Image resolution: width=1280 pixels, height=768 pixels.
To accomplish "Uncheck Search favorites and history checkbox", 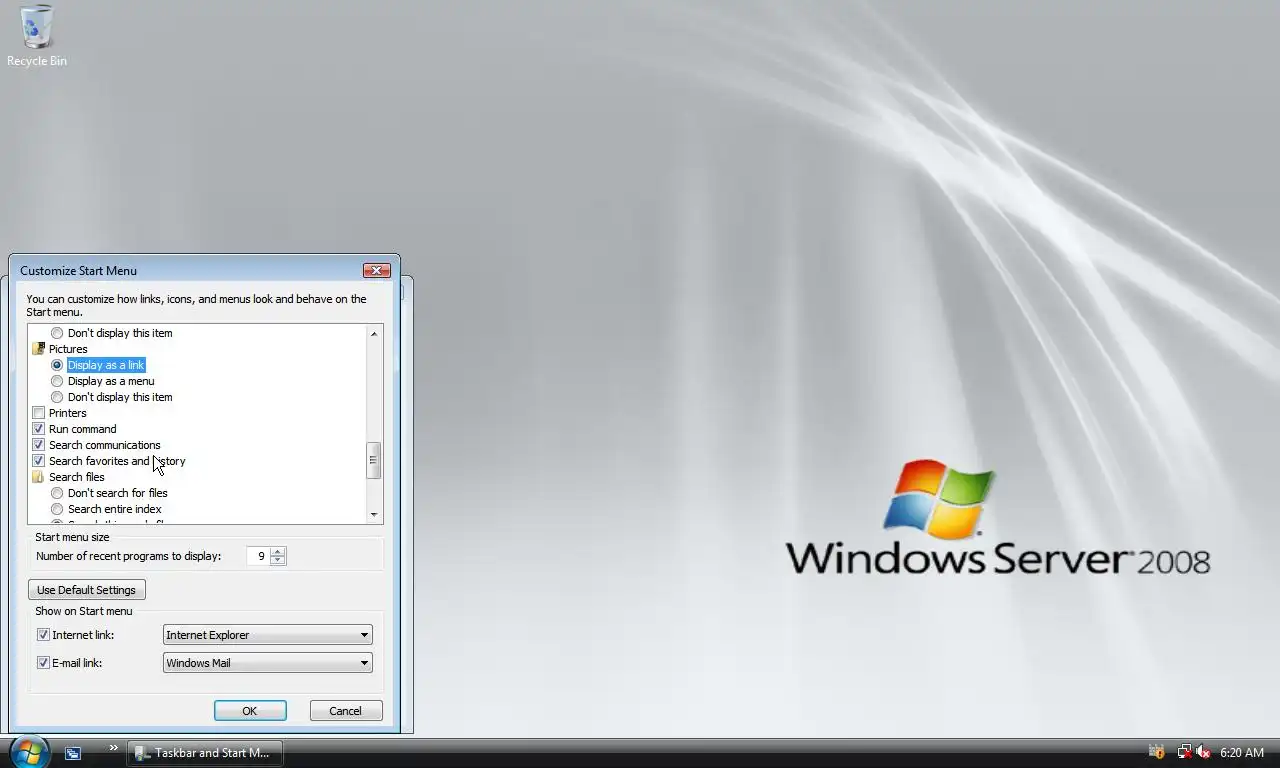I will click(39, 461).
